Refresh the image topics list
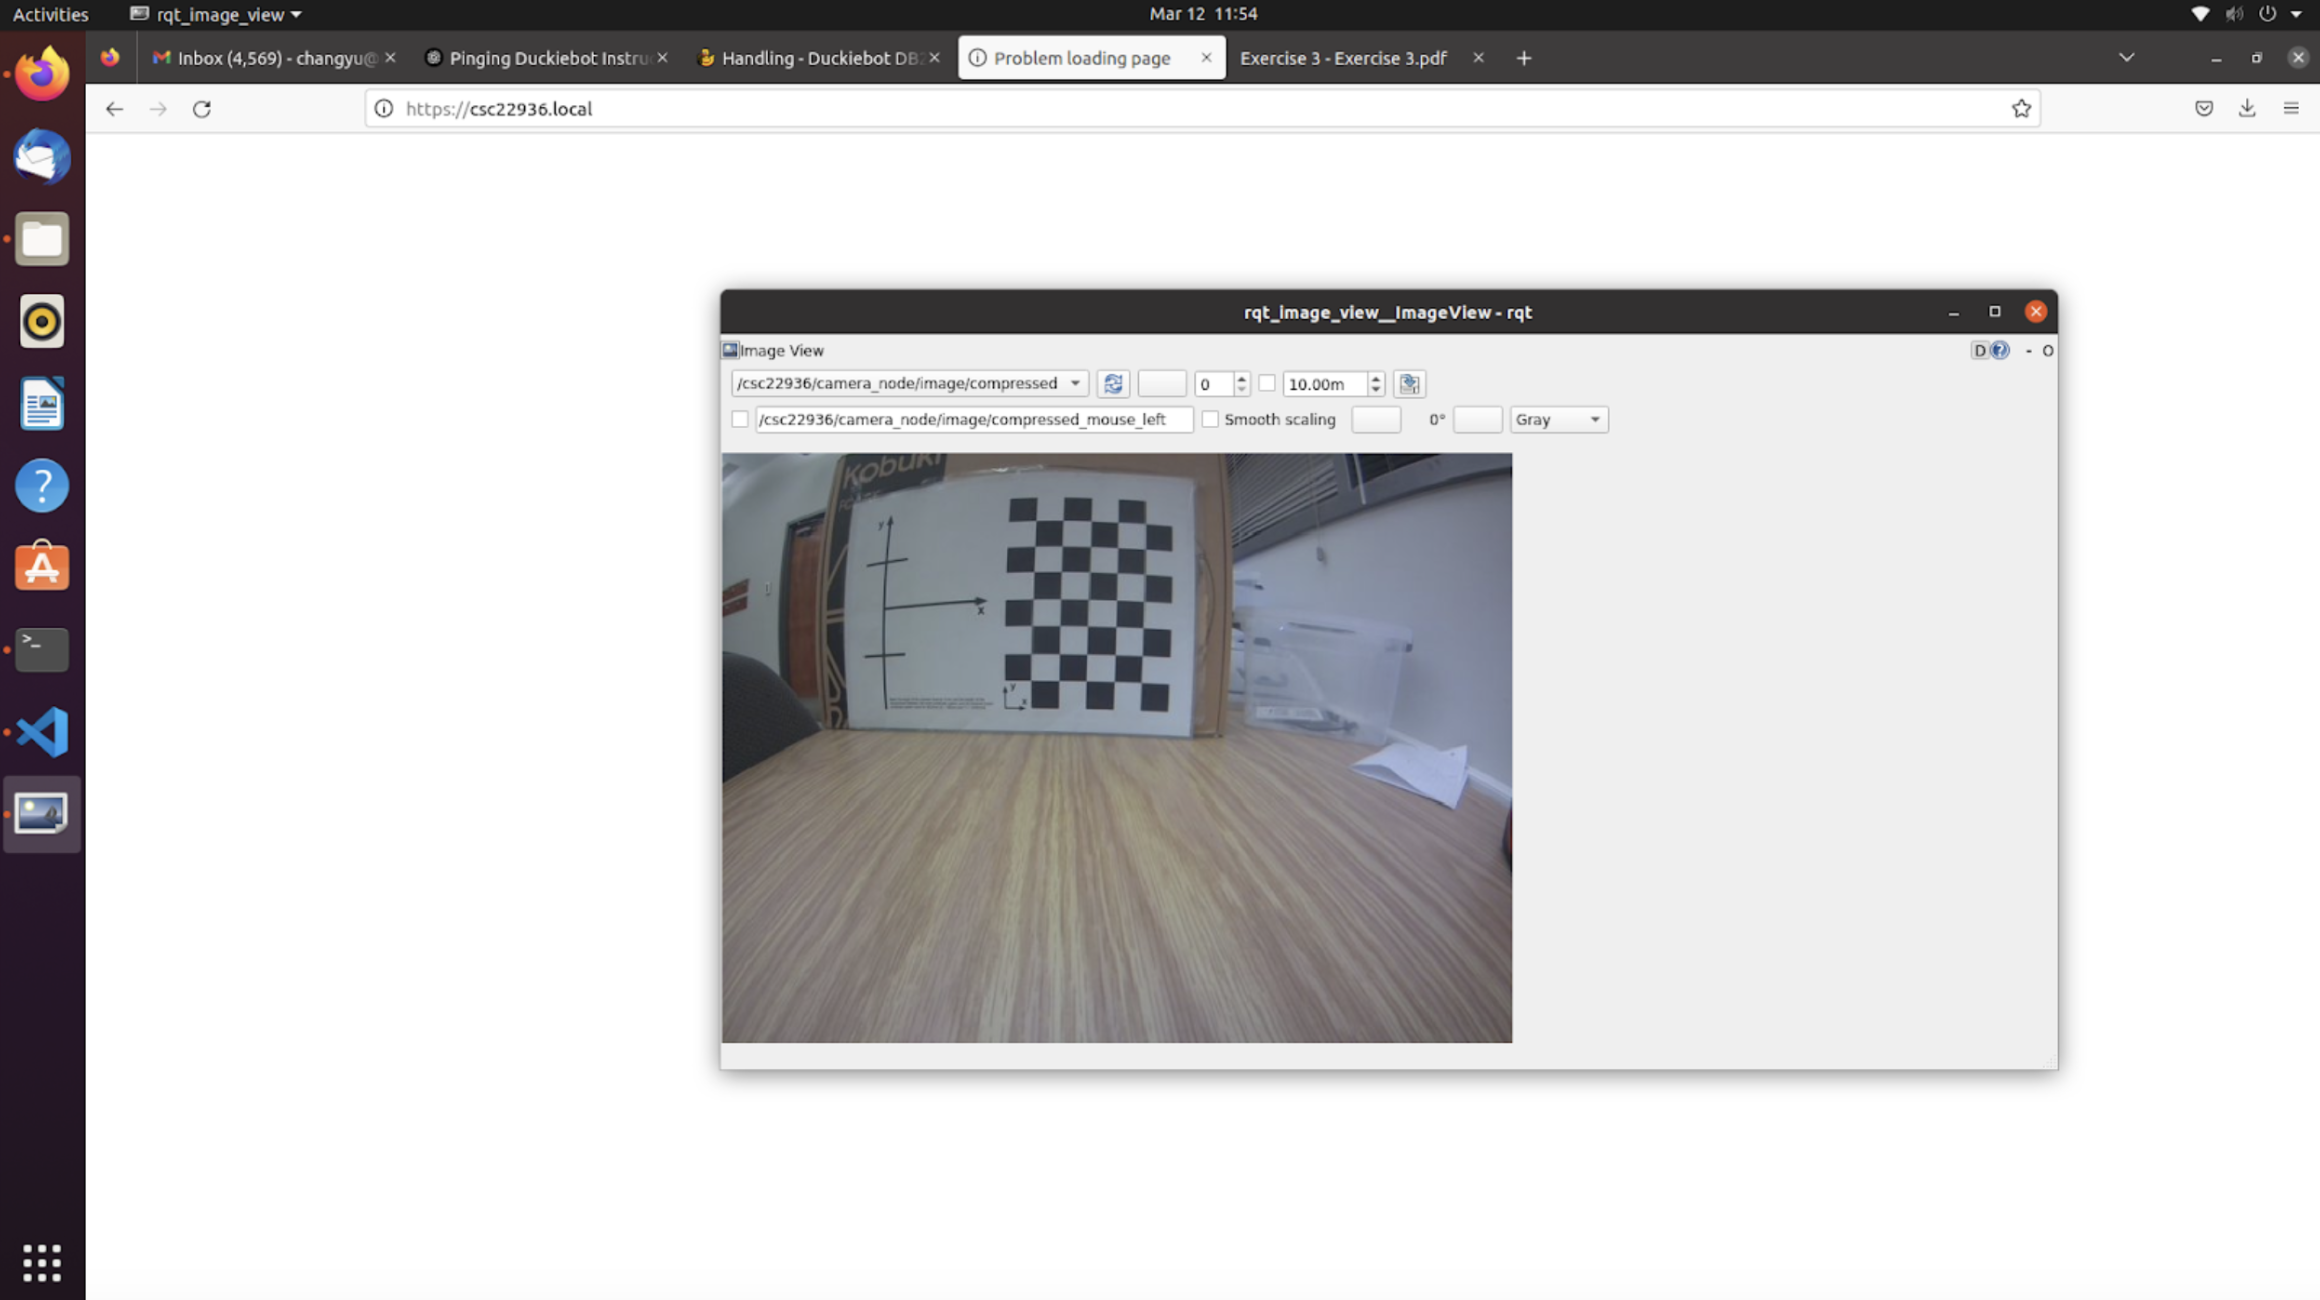2320x1300 pixels. click(1113, 384)
